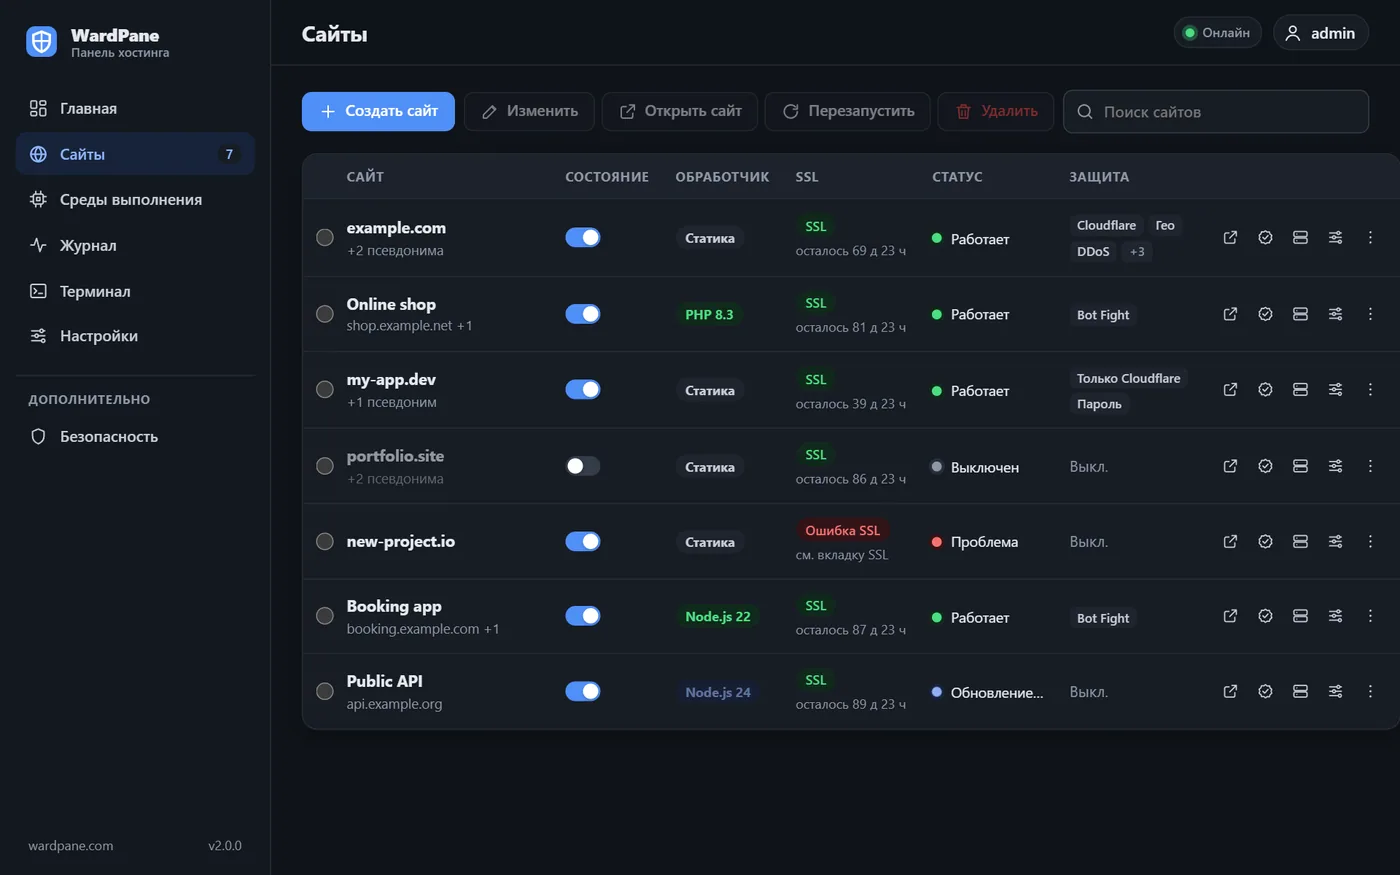Click the wardpane.com footer link
The height and width of the screenshot is (875, 1400).
[x=71, y=846]
